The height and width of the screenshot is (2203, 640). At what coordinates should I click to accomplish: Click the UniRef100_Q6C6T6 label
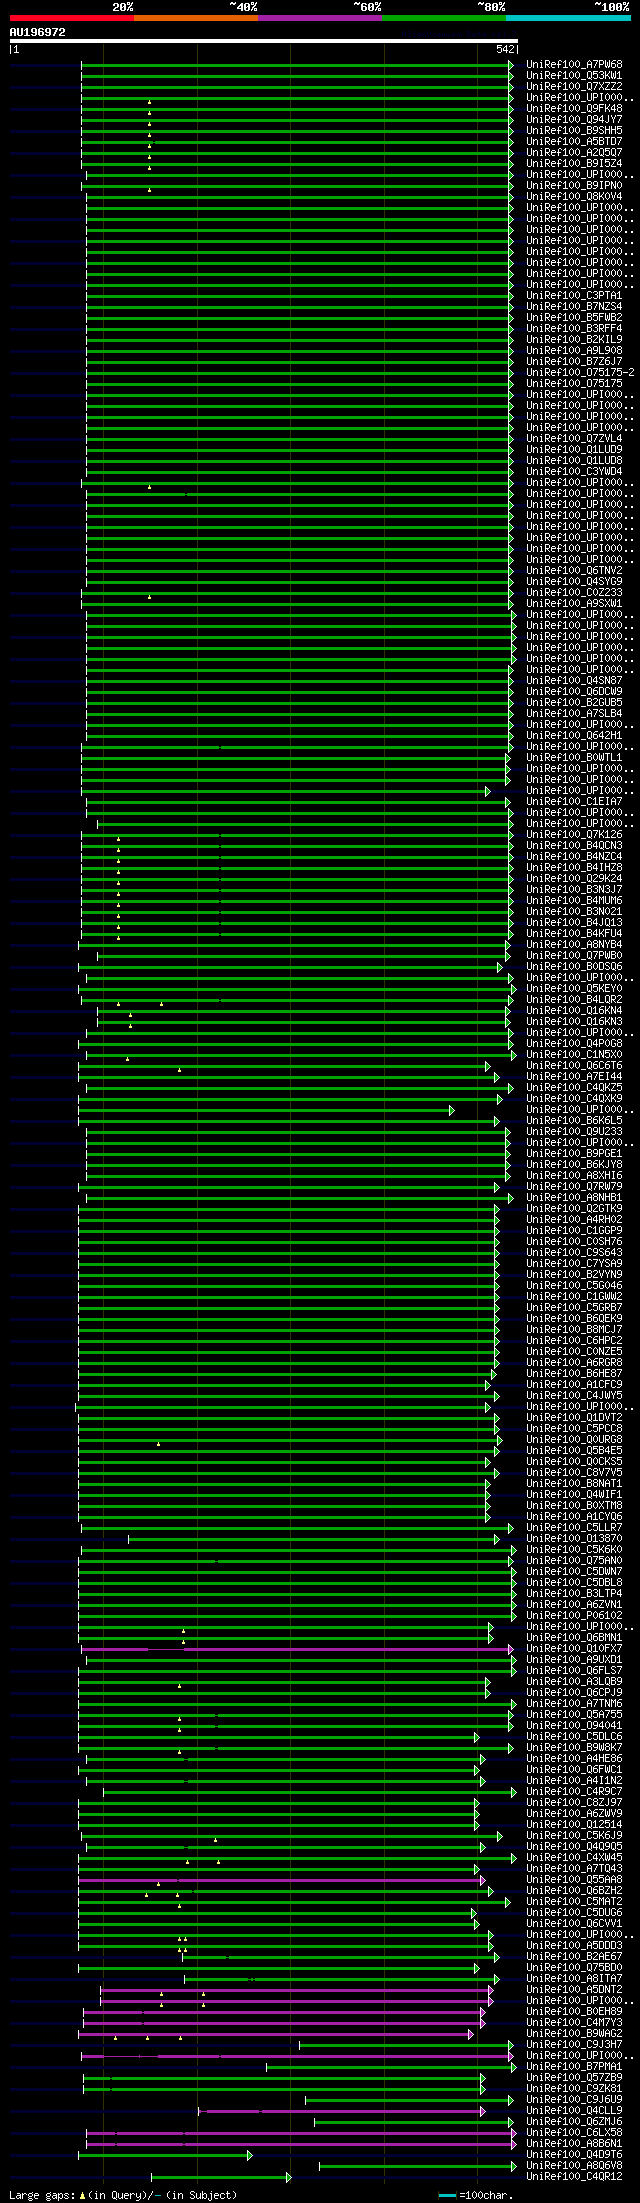point(574,1065)
